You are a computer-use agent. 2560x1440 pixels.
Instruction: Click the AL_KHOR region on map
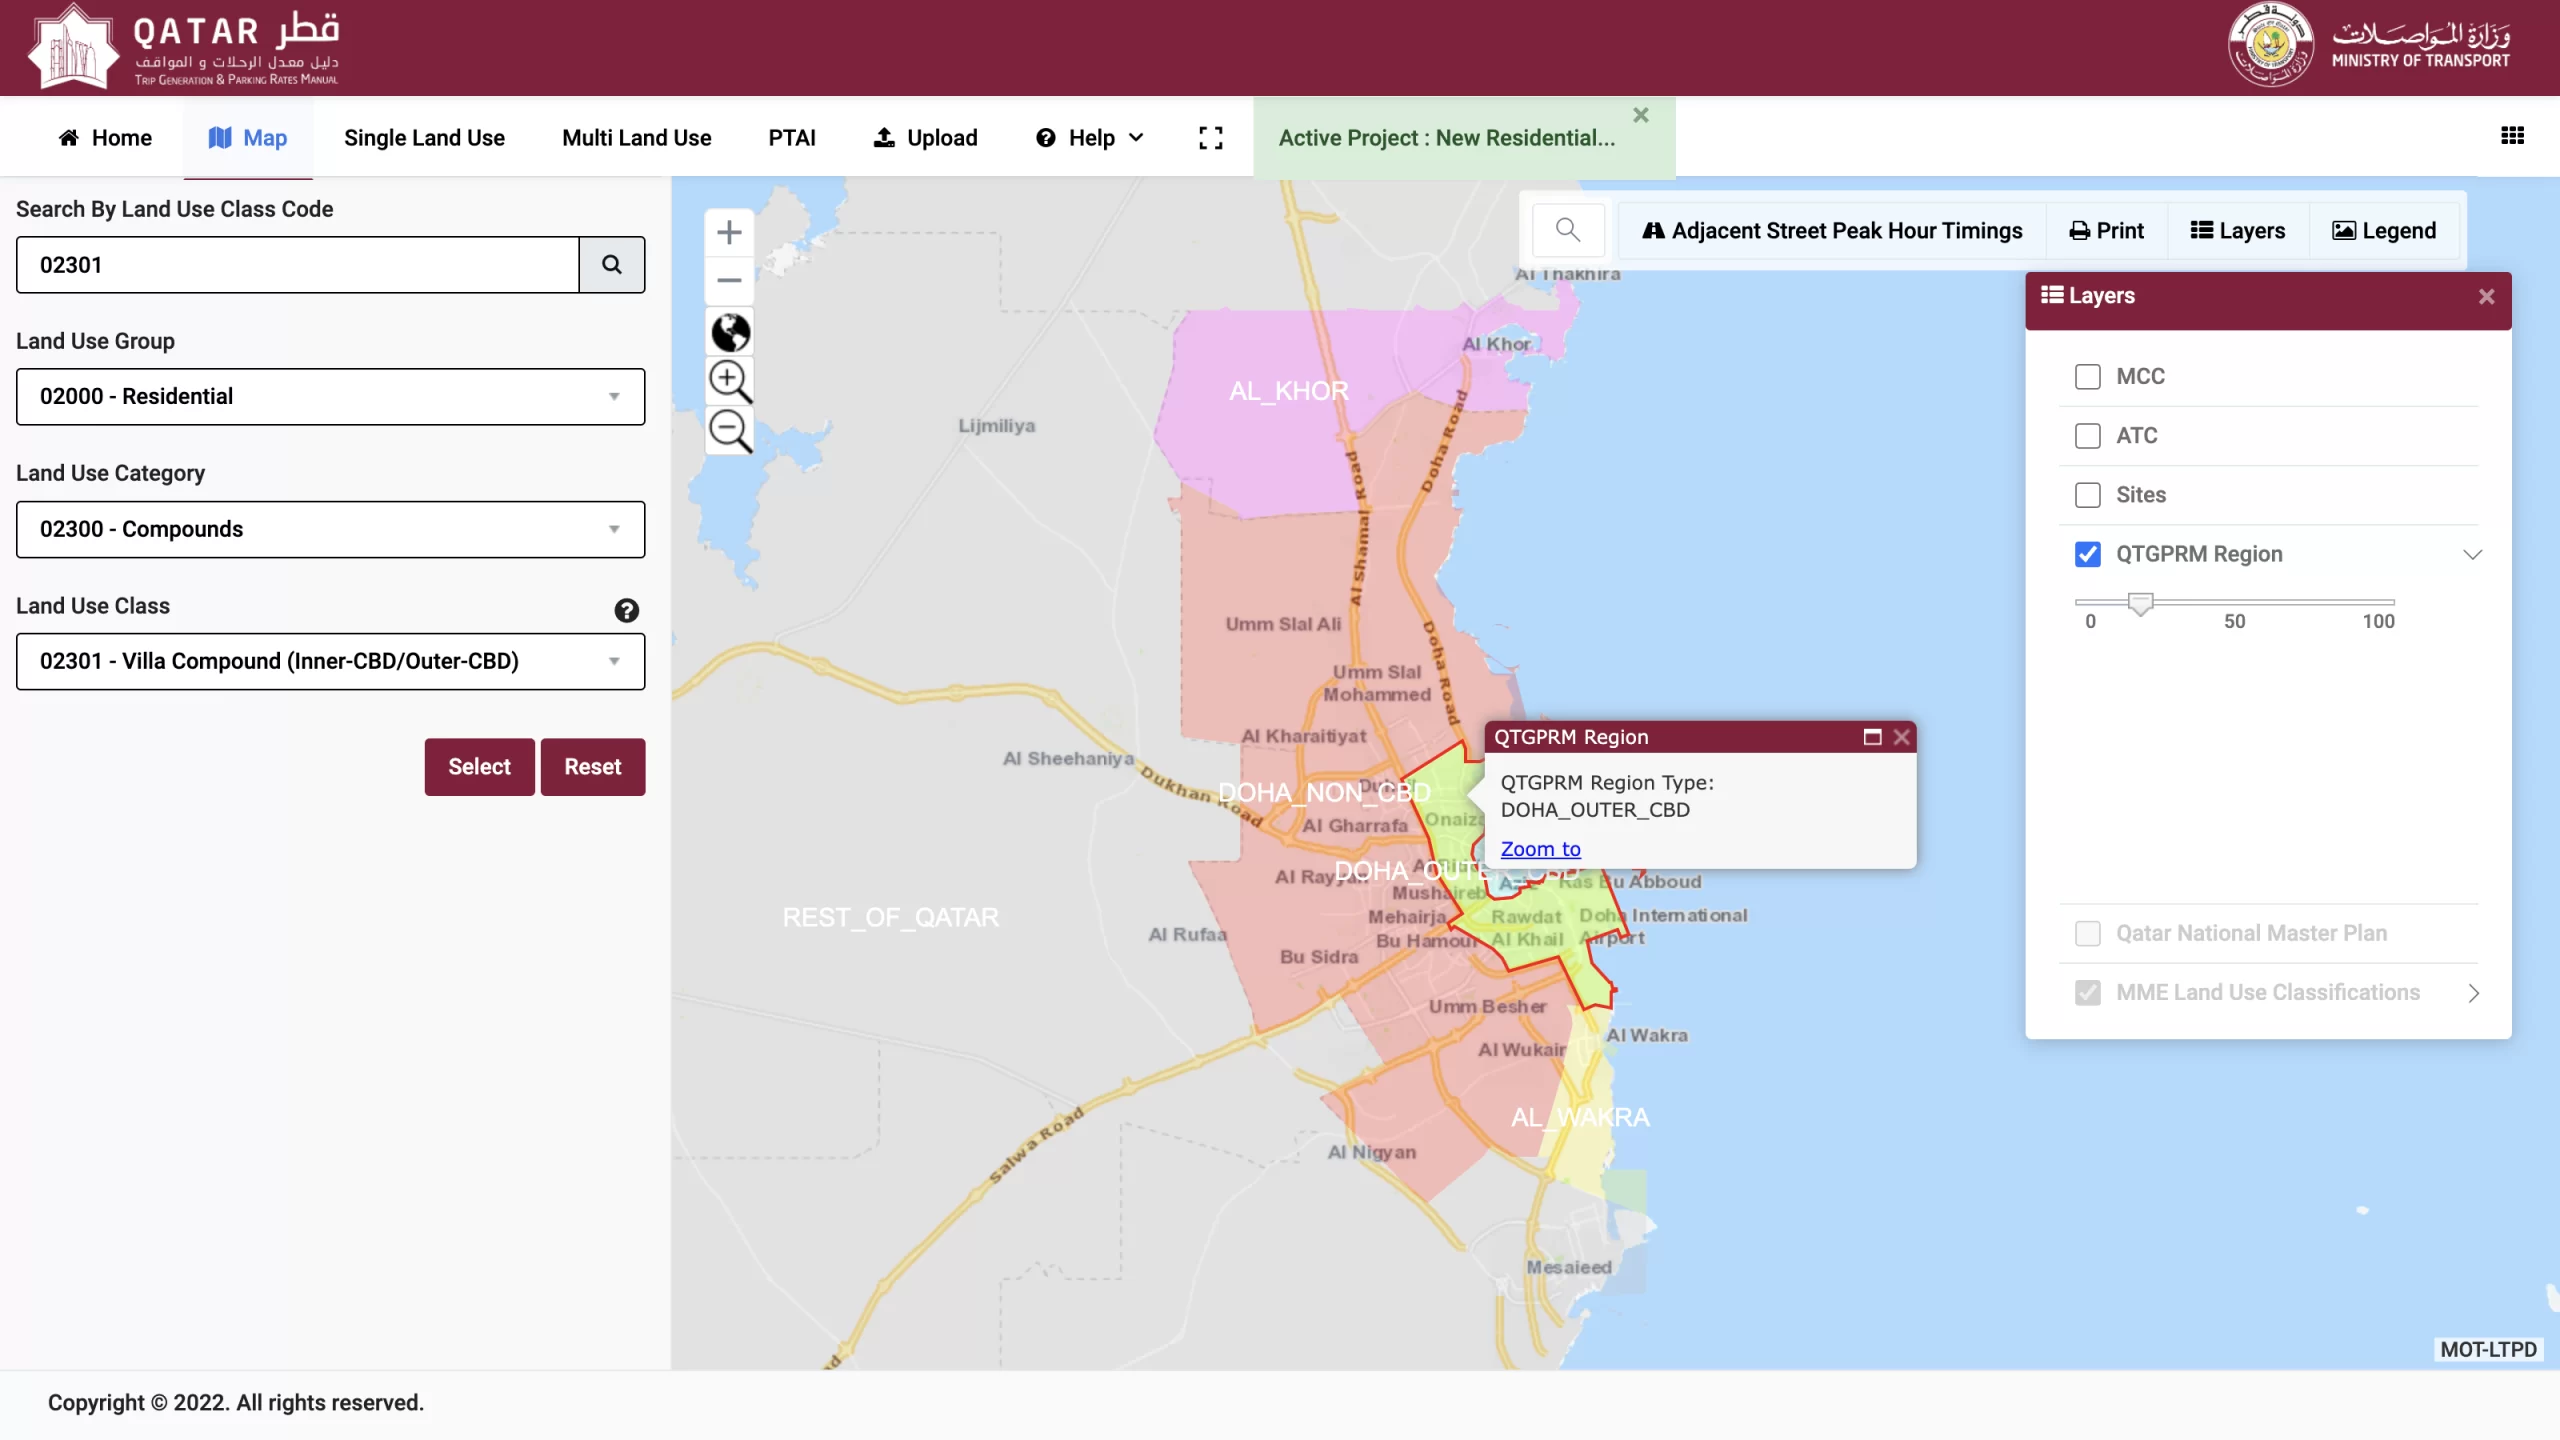[x=1288, y=391]
